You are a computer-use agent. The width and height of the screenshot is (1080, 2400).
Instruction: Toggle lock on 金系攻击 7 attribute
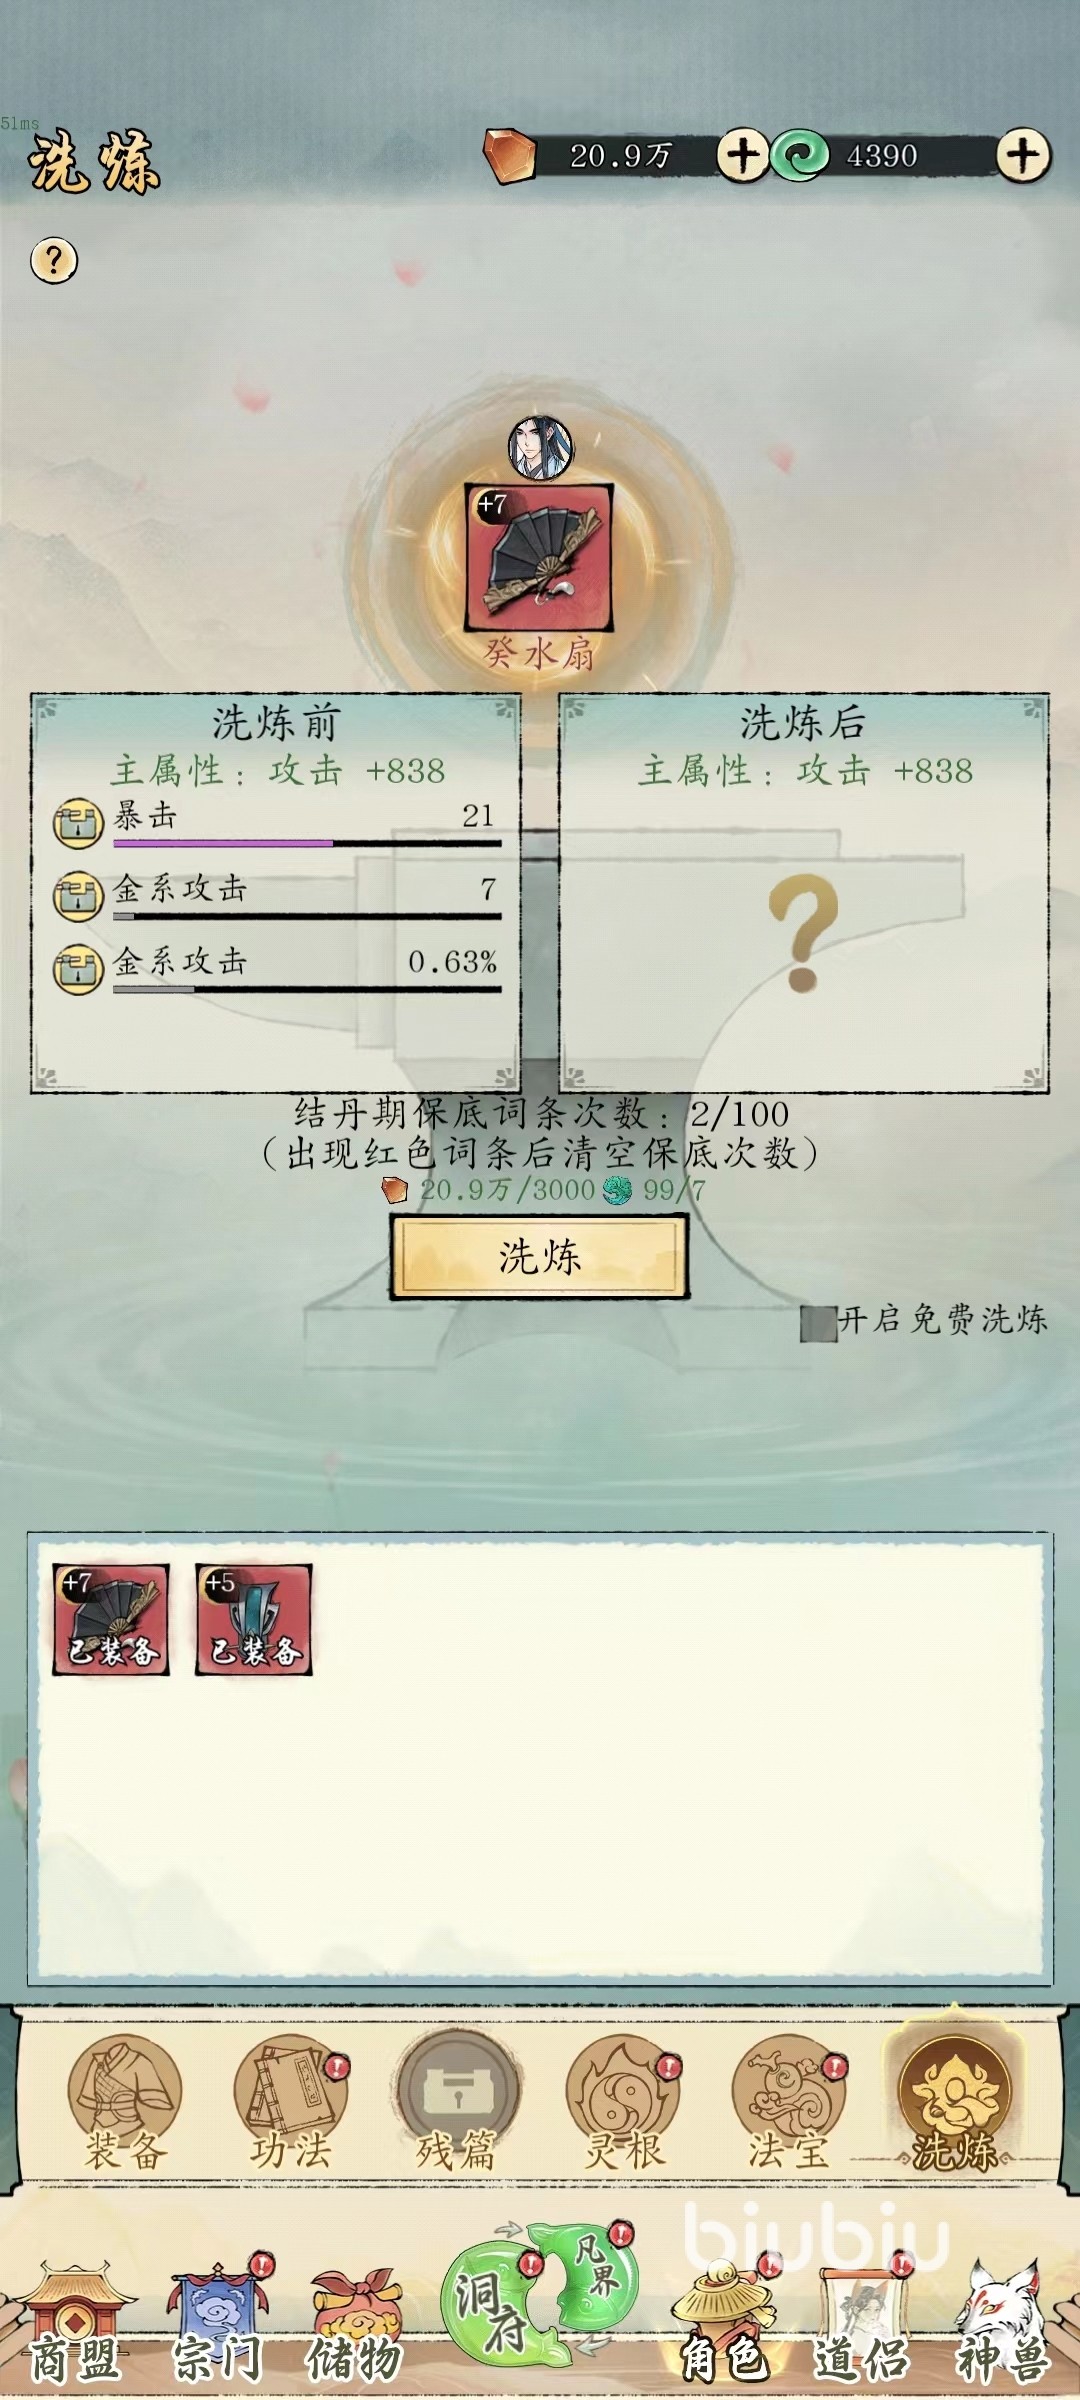click(x=78, y=896)
